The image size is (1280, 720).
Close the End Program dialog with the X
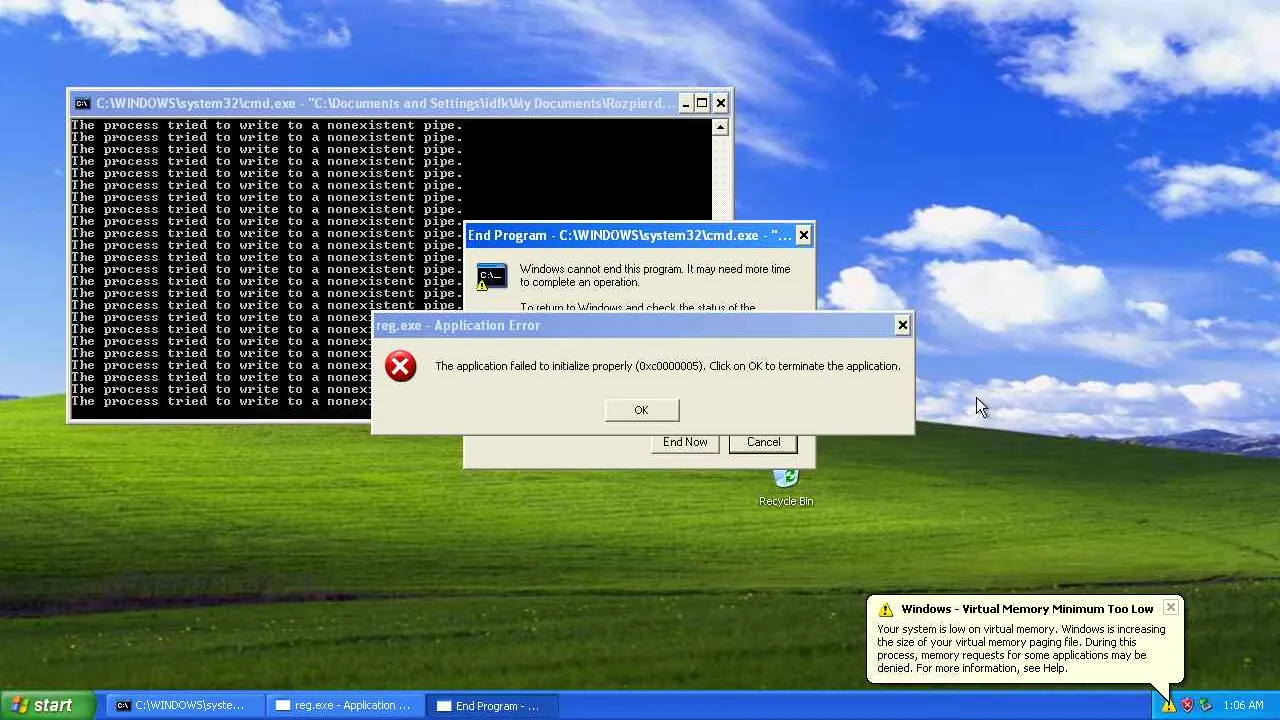[x=803, y=235]
